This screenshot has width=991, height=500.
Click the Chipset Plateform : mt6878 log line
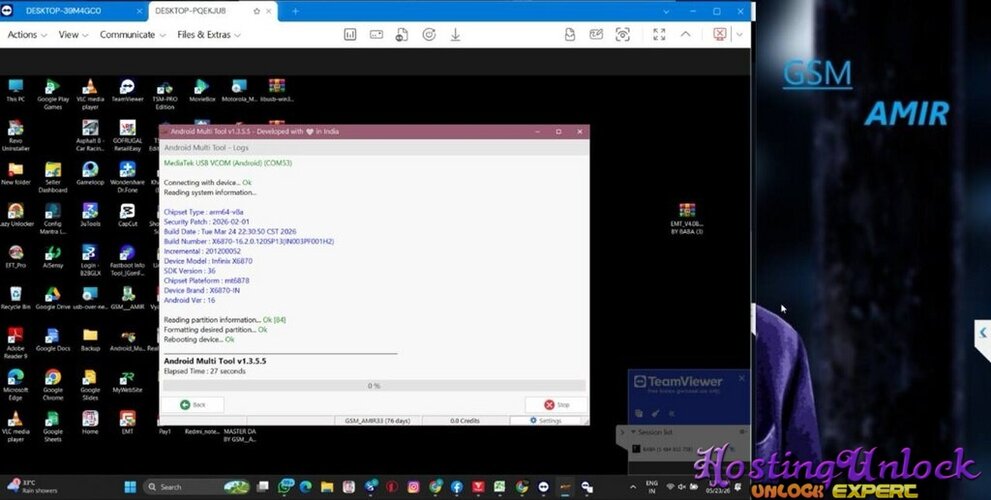tap(206, 281)
